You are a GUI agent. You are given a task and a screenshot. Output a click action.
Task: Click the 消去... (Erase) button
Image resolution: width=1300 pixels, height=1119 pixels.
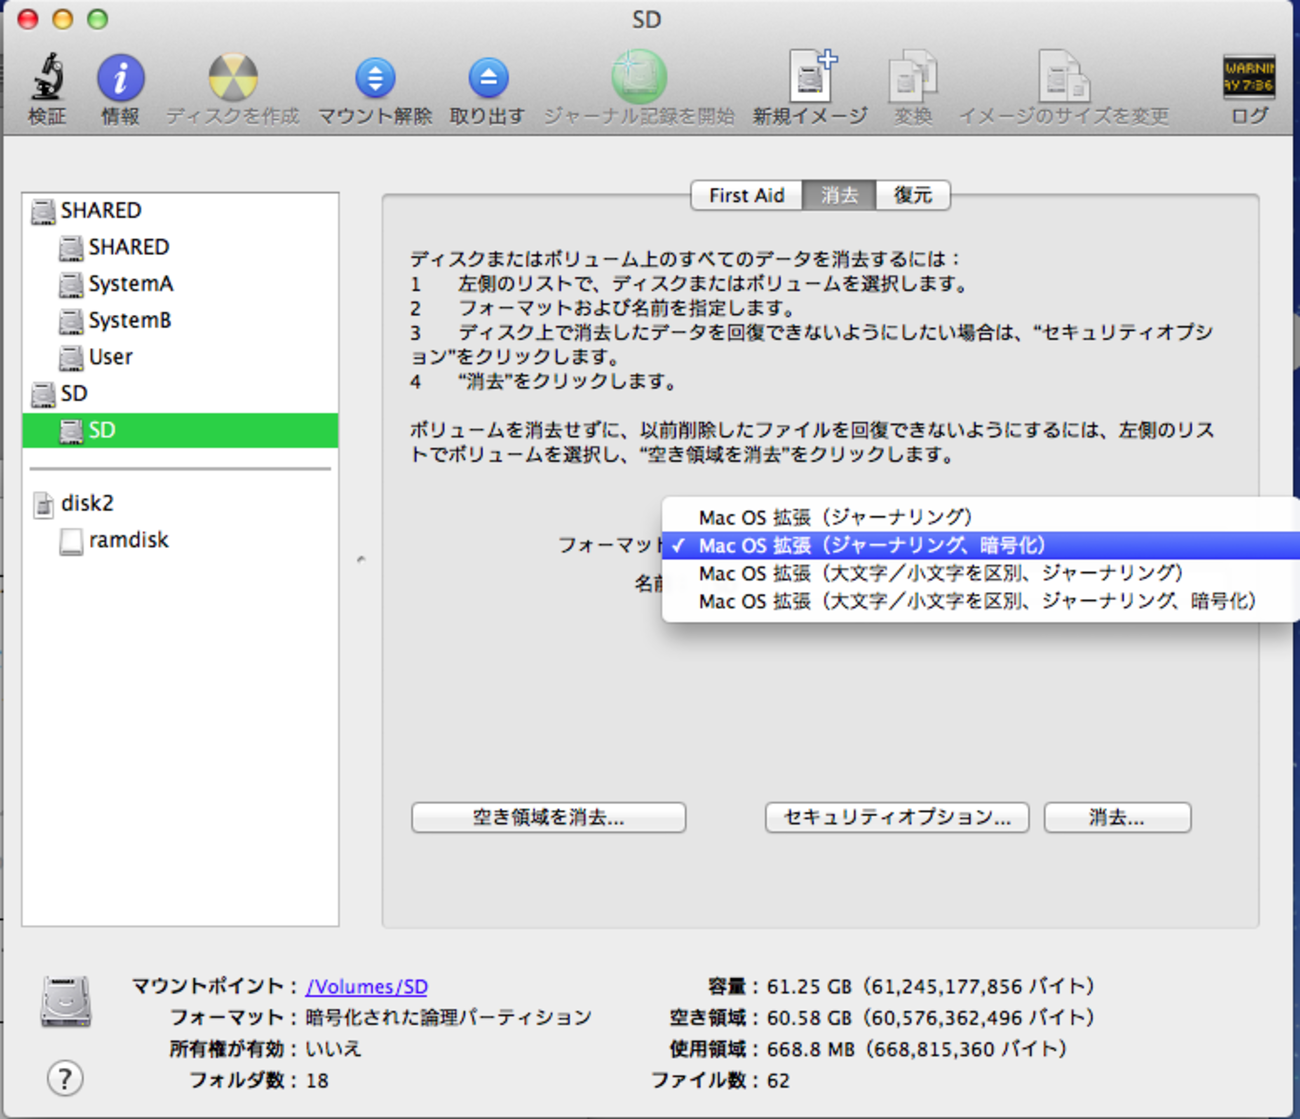click(1116, 817)
